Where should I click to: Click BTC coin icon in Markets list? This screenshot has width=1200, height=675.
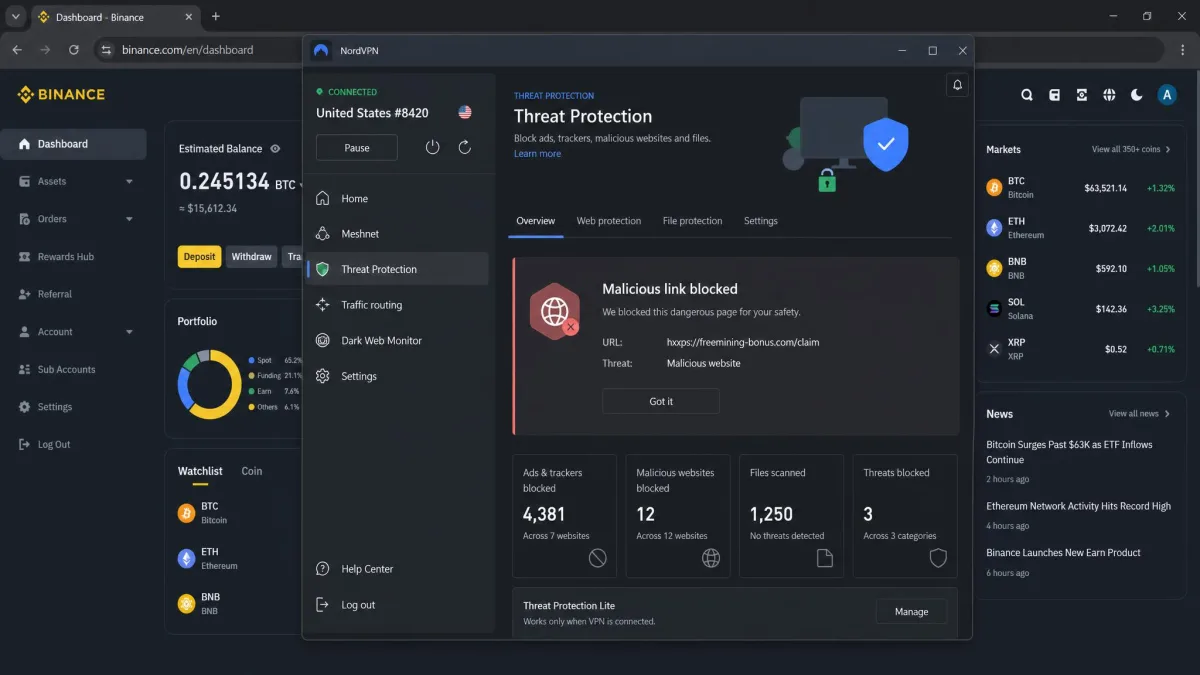994,187
